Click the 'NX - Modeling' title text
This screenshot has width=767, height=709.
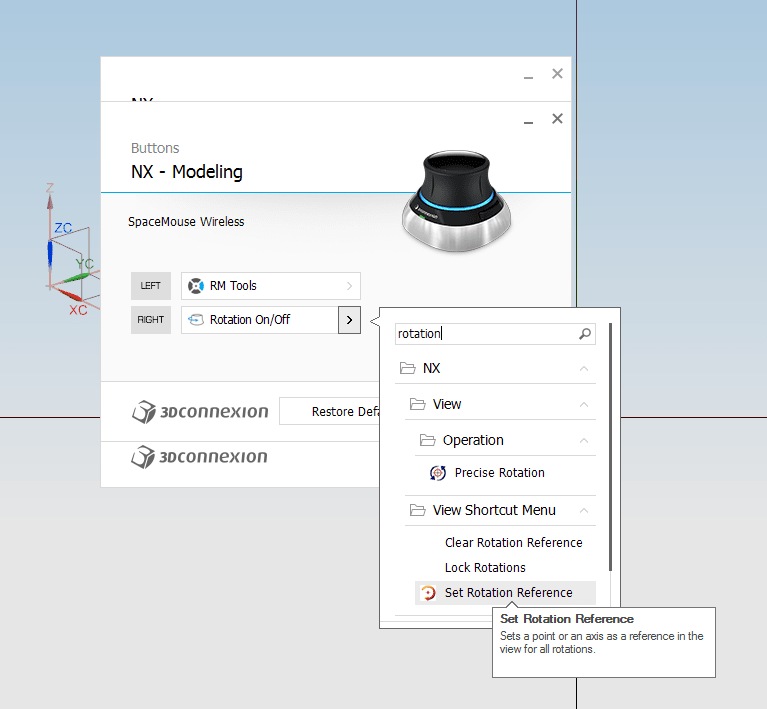click(187, 172)
